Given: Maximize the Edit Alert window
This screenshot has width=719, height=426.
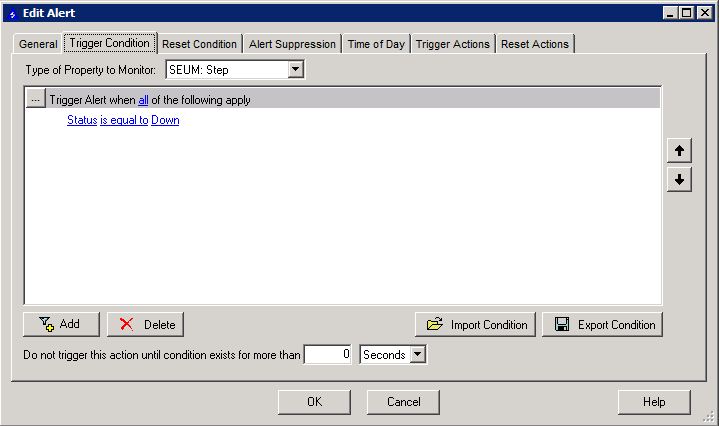Looking at the screenshot, I should click(x=686, y=13).
